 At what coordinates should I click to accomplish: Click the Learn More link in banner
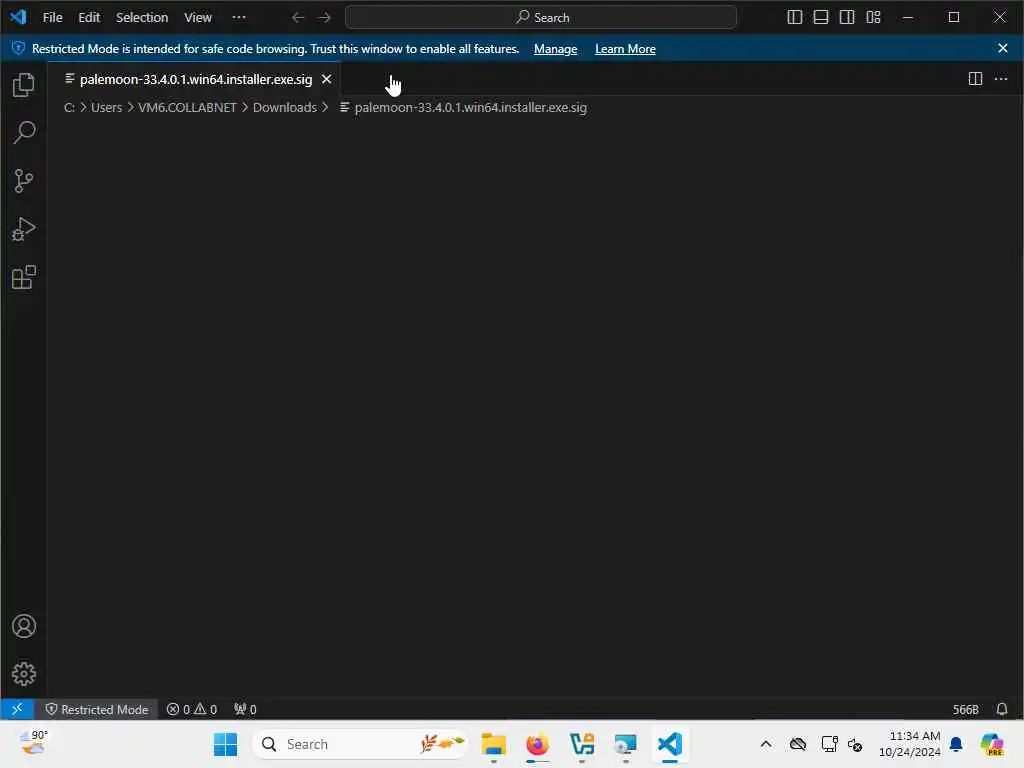click(625, 49)
